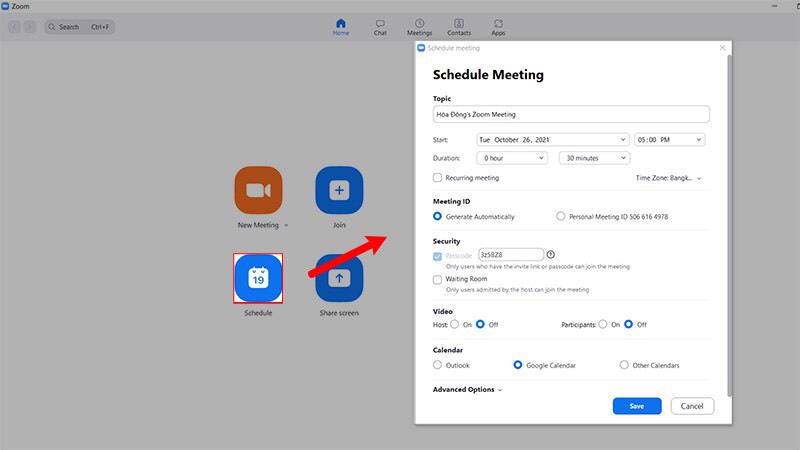The height and width of the screenshot is (450, 800).
Task: Click the Schedule meeting dialog logo icon
Action: (x=421, y=48)
